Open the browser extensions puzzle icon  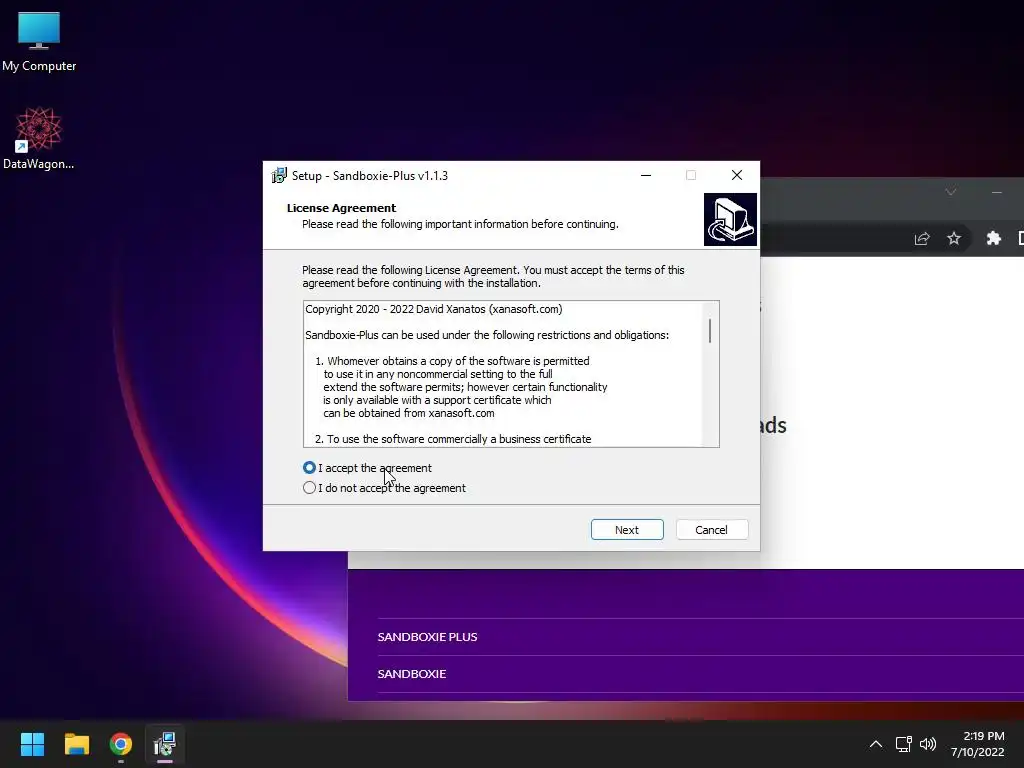993,238
